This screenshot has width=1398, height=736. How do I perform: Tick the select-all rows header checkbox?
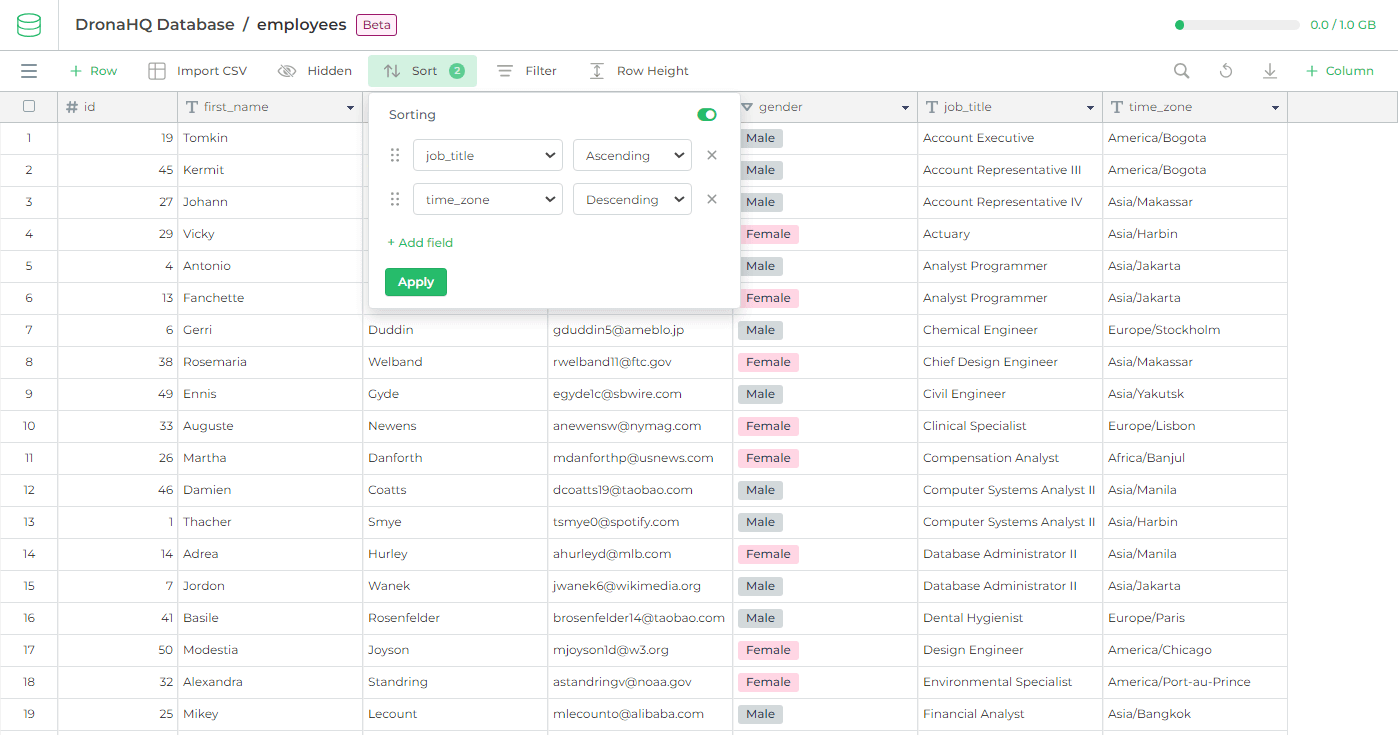click(x=29, y=106)
